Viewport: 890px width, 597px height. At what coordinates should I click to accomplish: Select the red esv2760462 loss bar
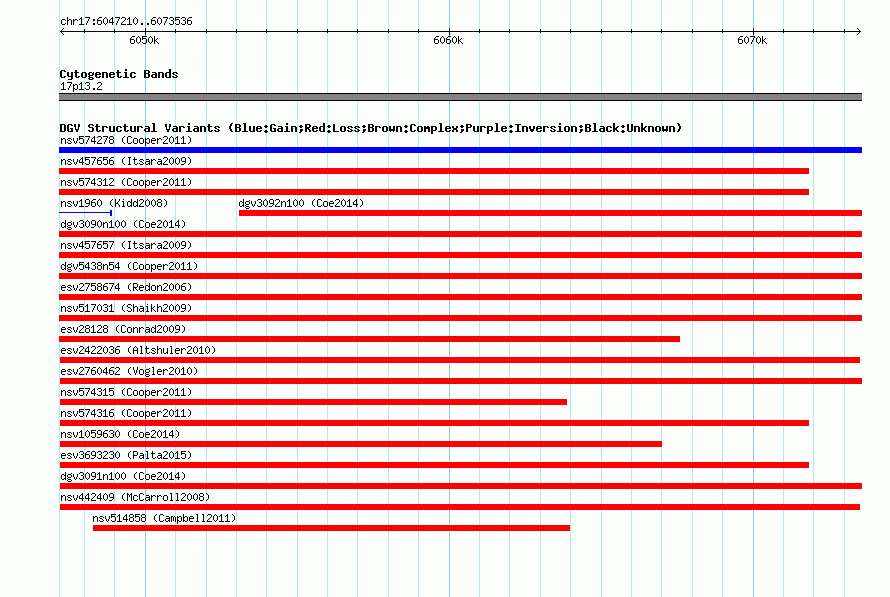[460, 381]
